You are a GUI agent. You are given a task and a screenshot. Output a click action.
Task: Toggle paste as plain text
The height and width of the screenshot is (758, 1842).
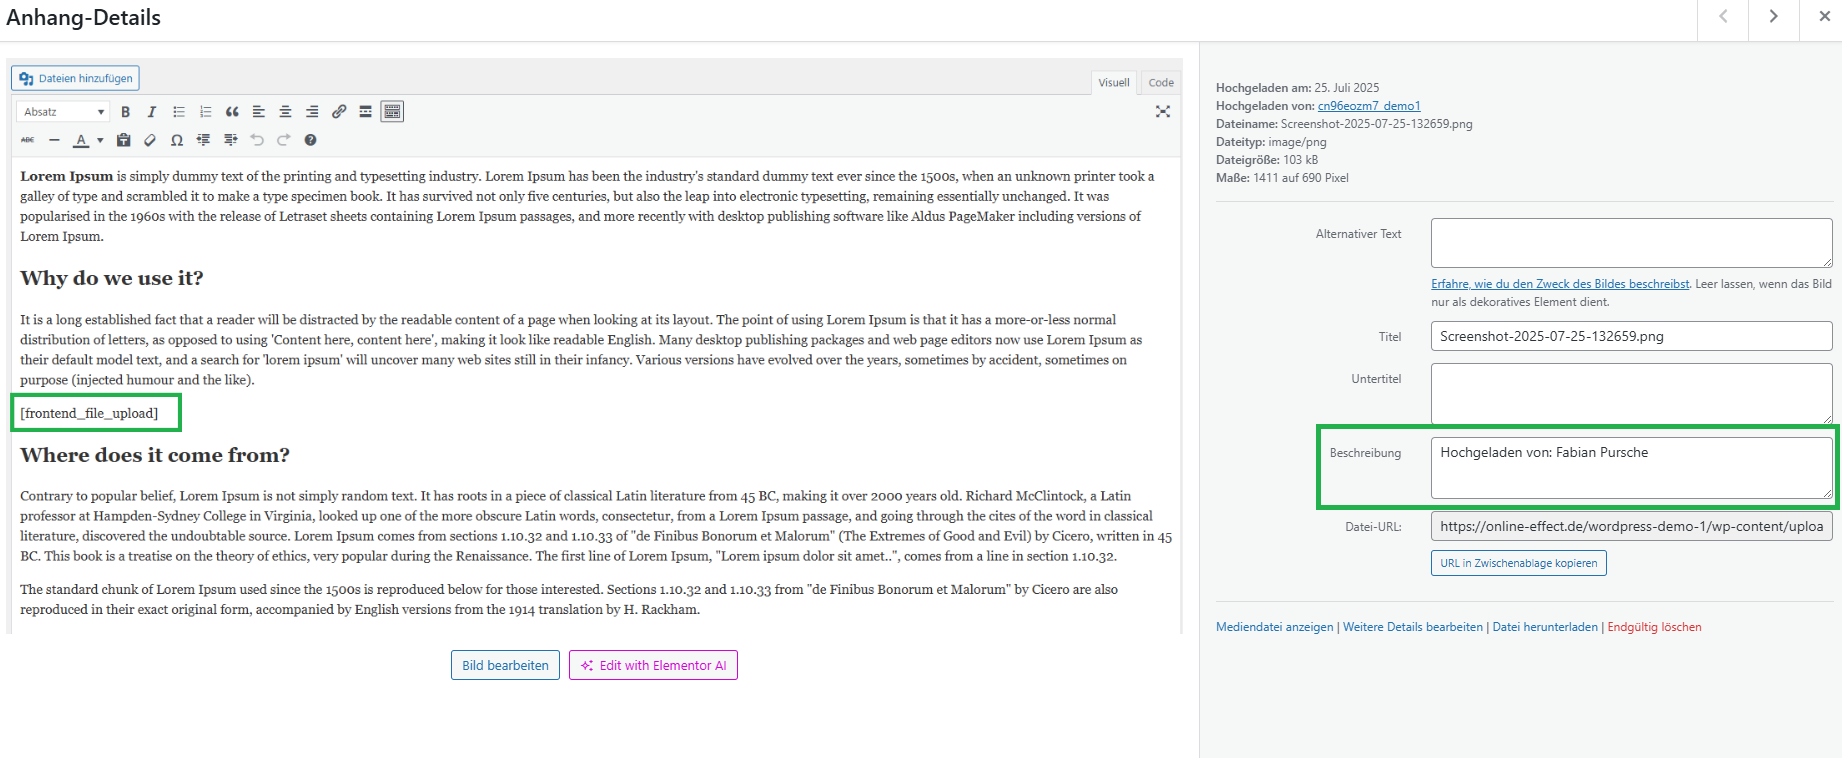click(x=124, y=140)
